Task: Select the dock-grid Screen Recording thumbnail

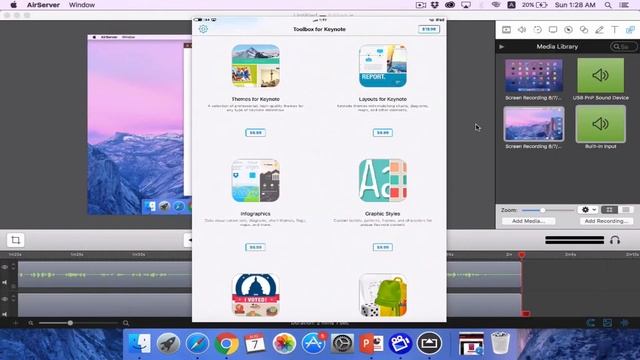Action: [533, 76]
